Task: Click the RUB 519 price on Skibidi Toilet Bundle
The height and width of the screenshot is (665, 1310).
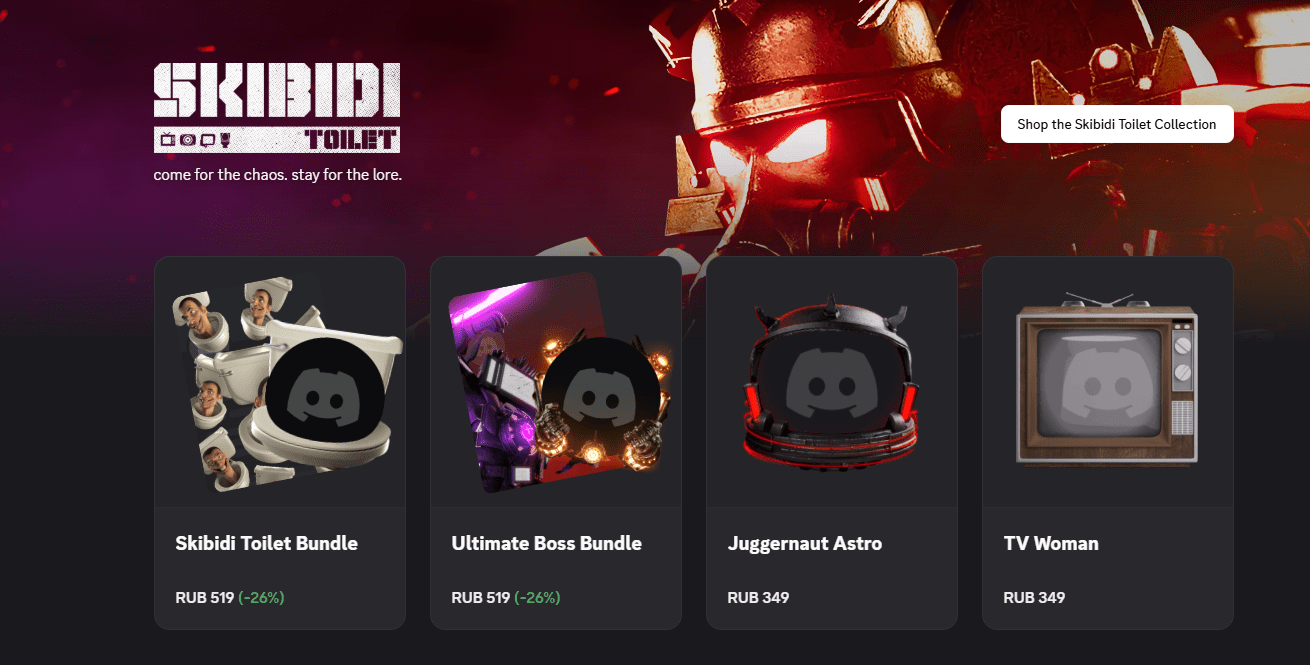Action: pos(204,598)
